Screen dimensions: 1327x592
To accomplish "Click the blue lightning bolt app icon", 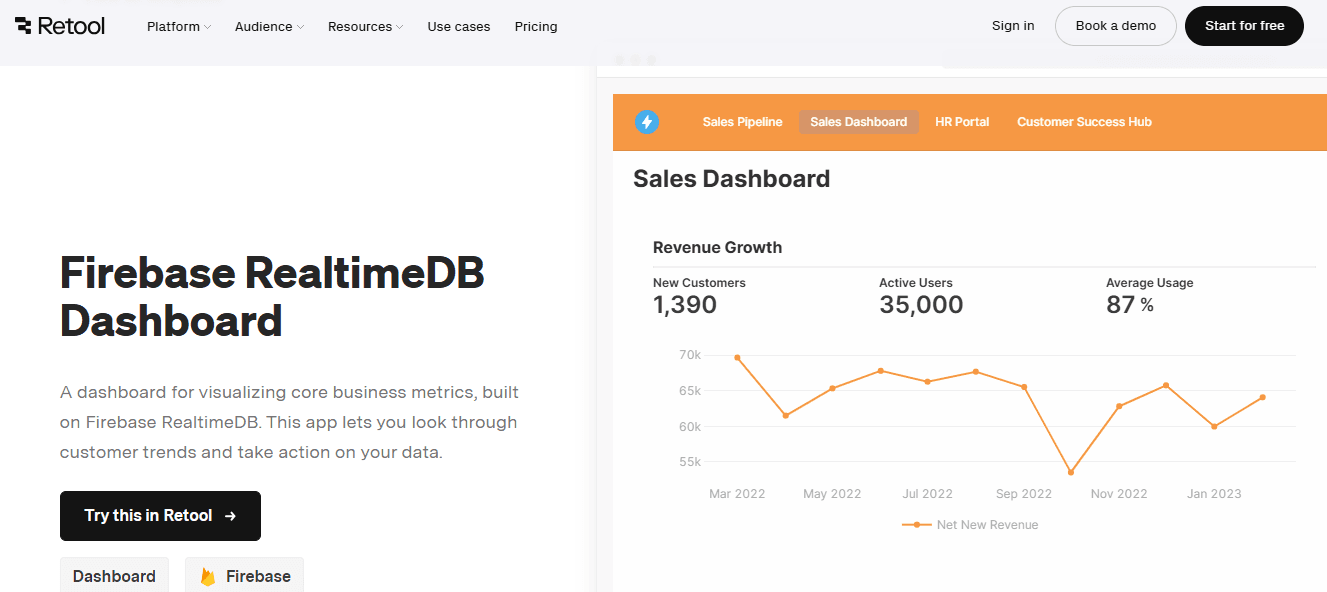I will (x=647, y=122).
